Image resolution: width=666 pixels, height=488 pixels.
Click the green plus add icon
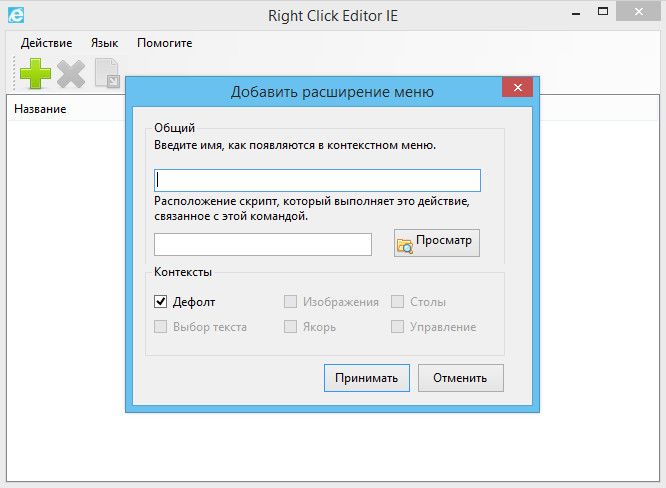click(x=35, y=73)
